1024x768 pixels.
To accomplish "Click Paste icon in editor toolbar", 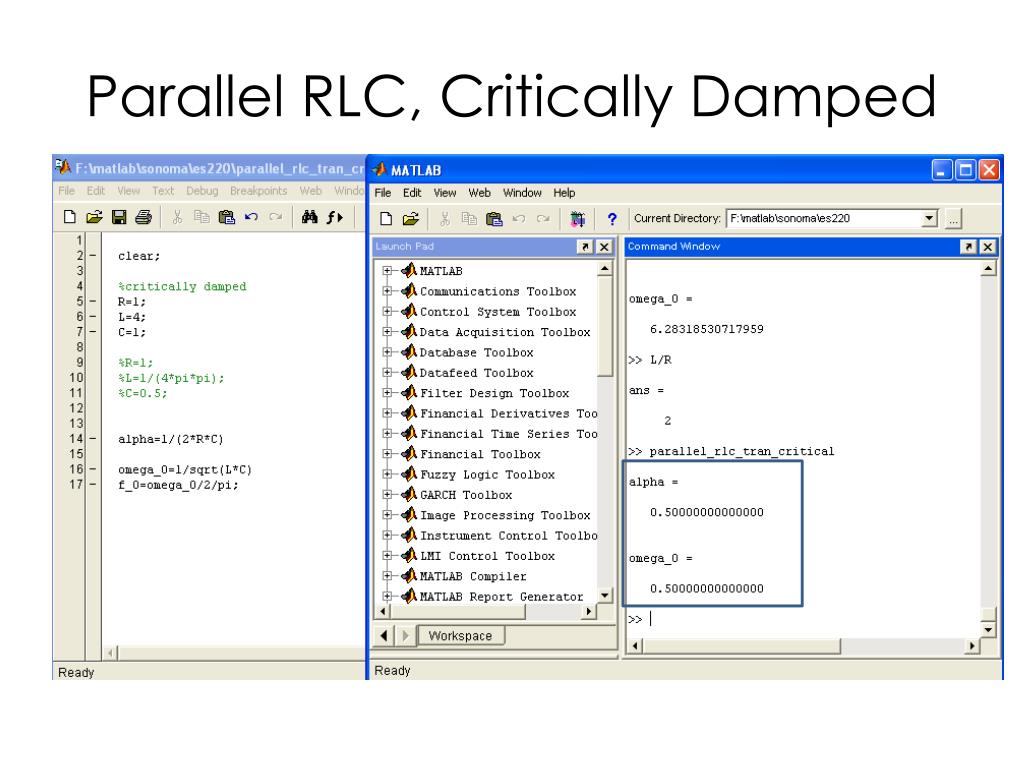I will pyautogui.click(x=227, y=217).
